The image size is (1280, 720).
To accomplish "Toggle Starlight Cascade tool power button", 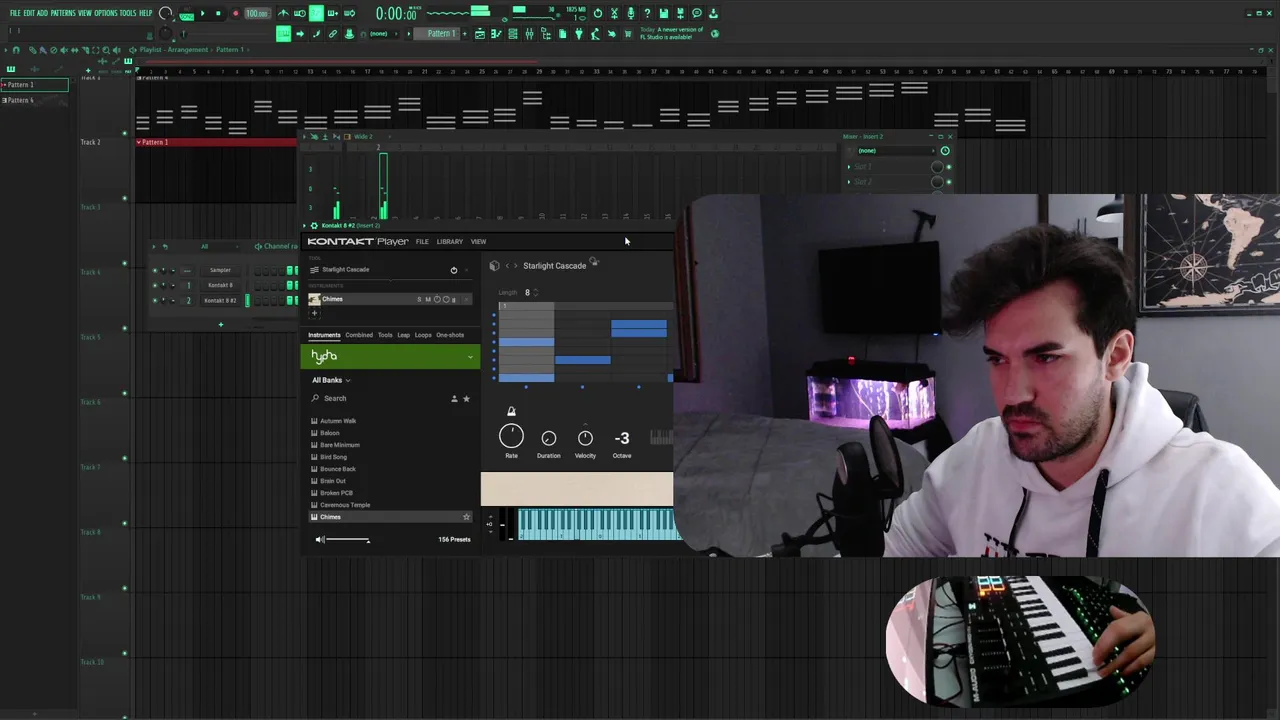I will tap(454, 270).
